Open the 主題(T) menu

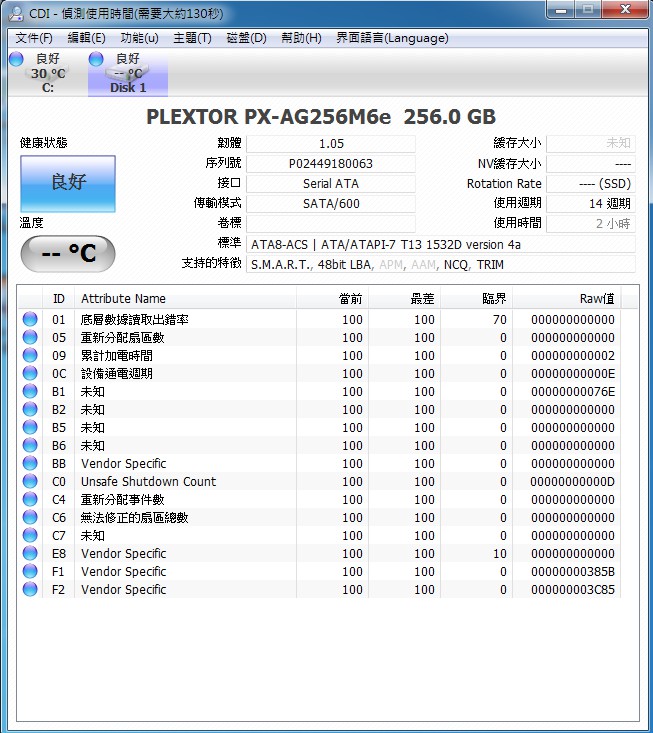tap(192, 38)
